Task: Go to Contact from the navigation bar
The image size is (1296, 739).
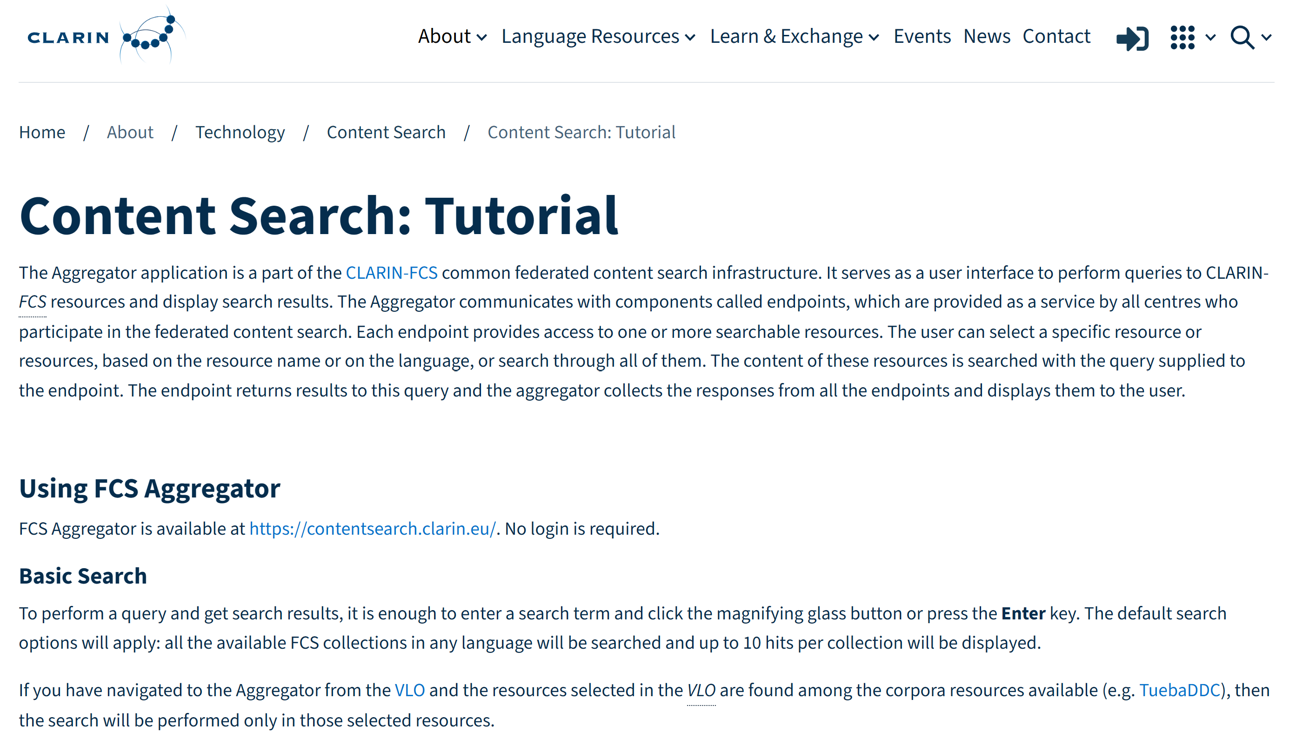Action: click(x=1056, y=36)
